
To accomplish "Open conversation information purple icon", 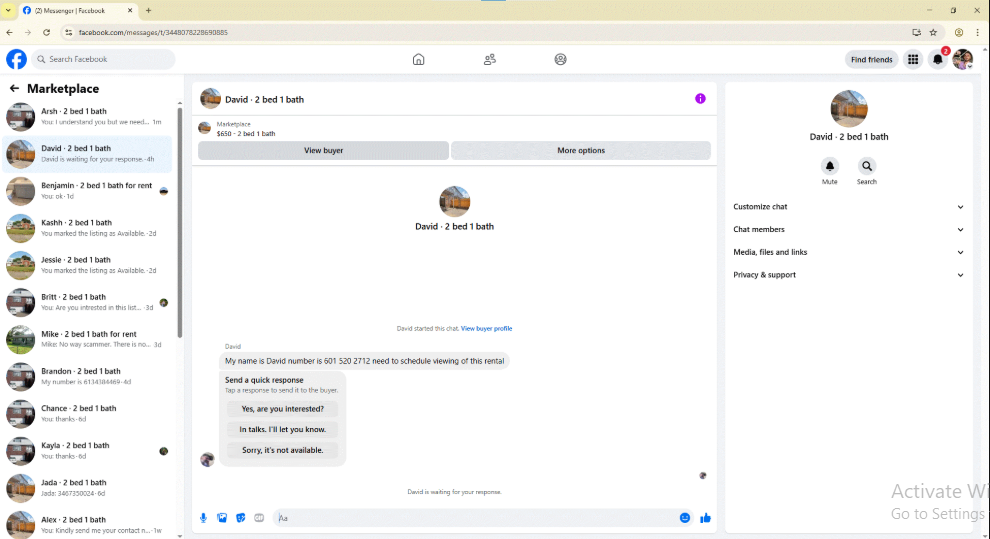I will click(700, 98).
